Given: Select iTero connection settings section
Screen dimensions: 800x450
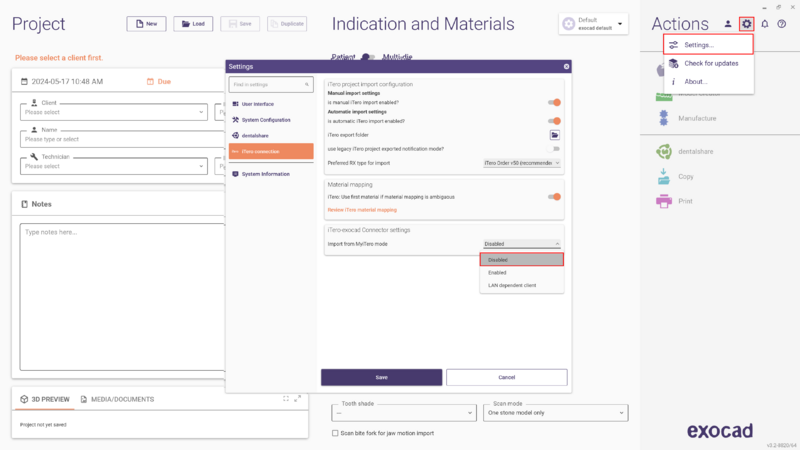Looking at the screenshot, I should [271, 152].
